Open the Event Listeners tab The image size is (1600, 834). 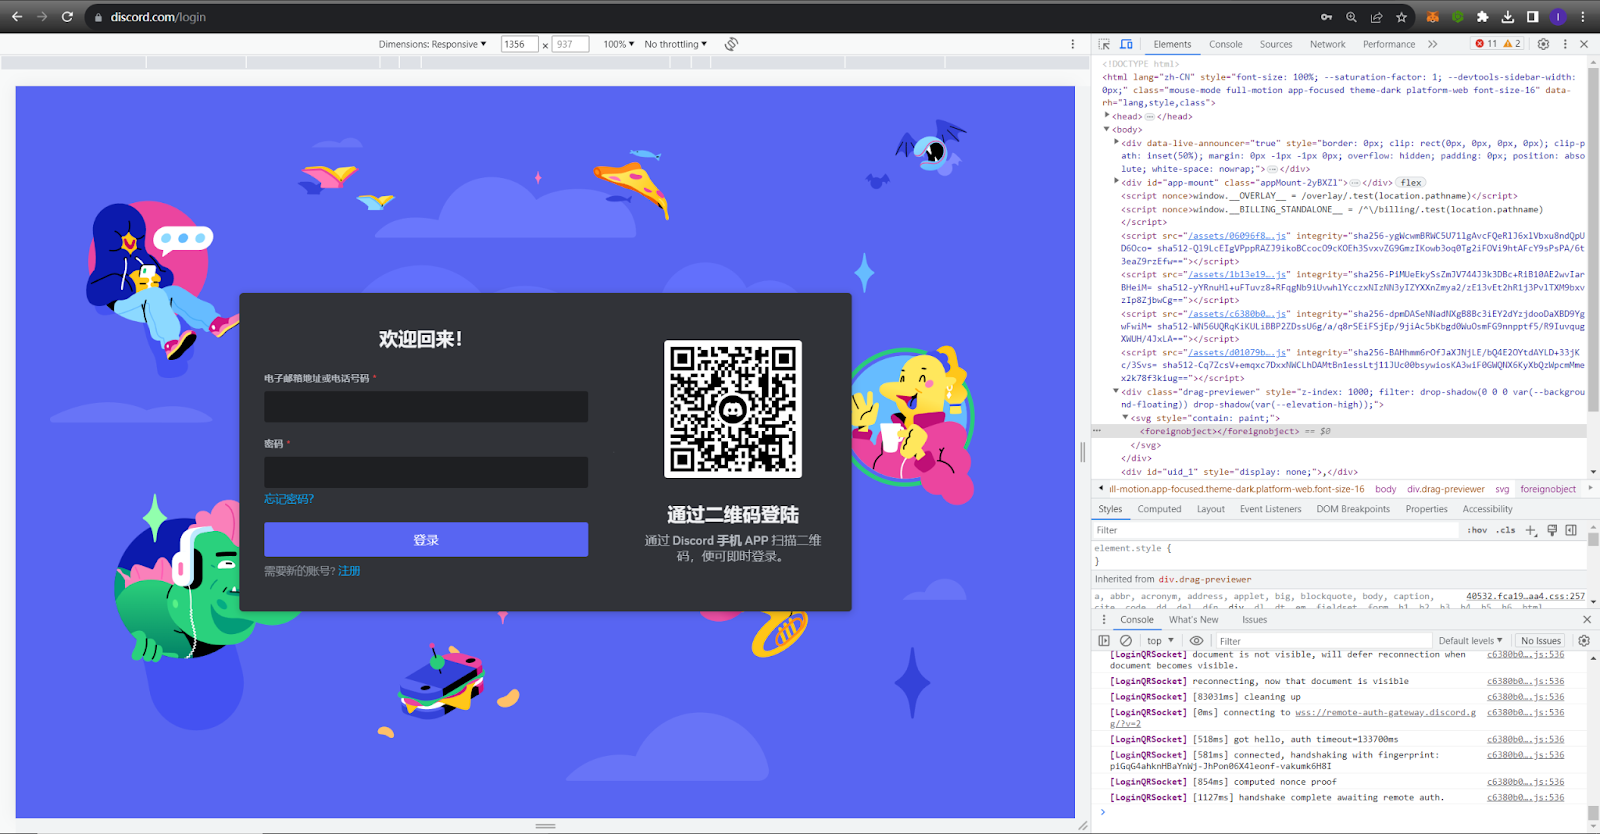(1270, 509)
